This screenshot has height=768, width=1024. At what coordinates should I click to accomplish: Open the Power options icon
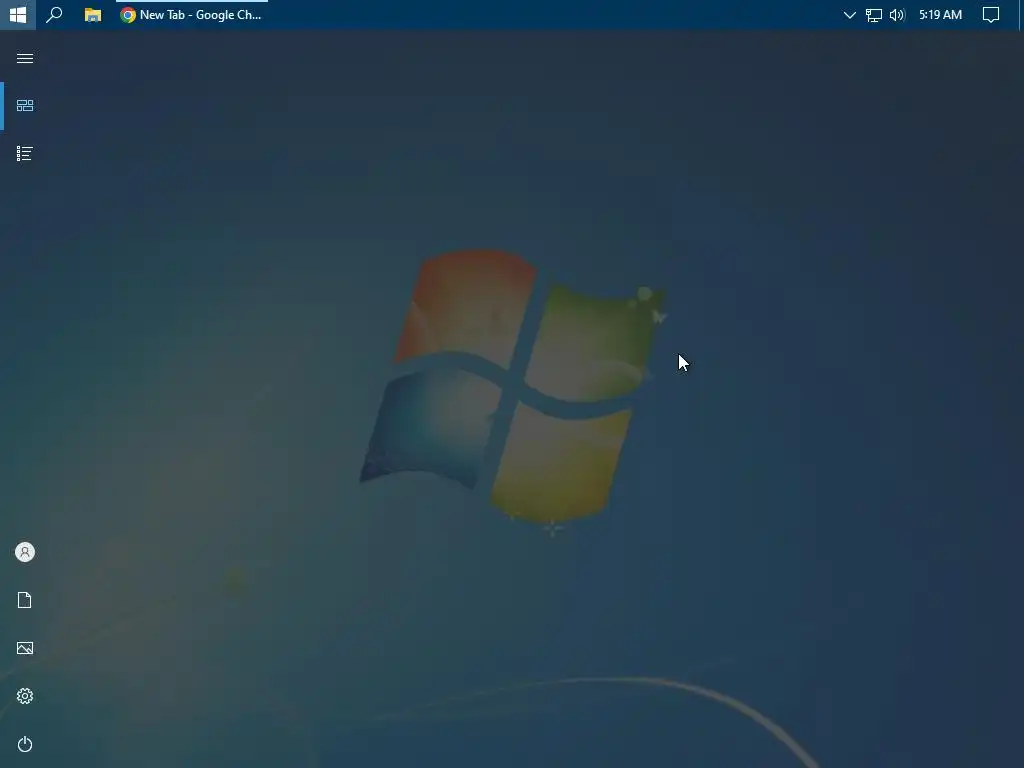click(25, 744)
